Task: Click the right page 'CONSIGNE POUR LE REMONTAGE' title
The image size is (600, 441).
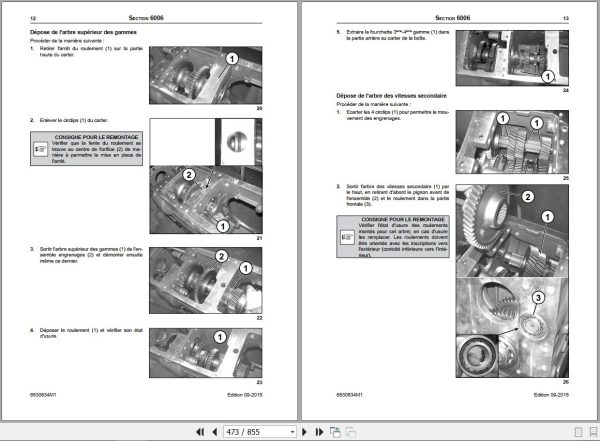Action: [403, 219]
